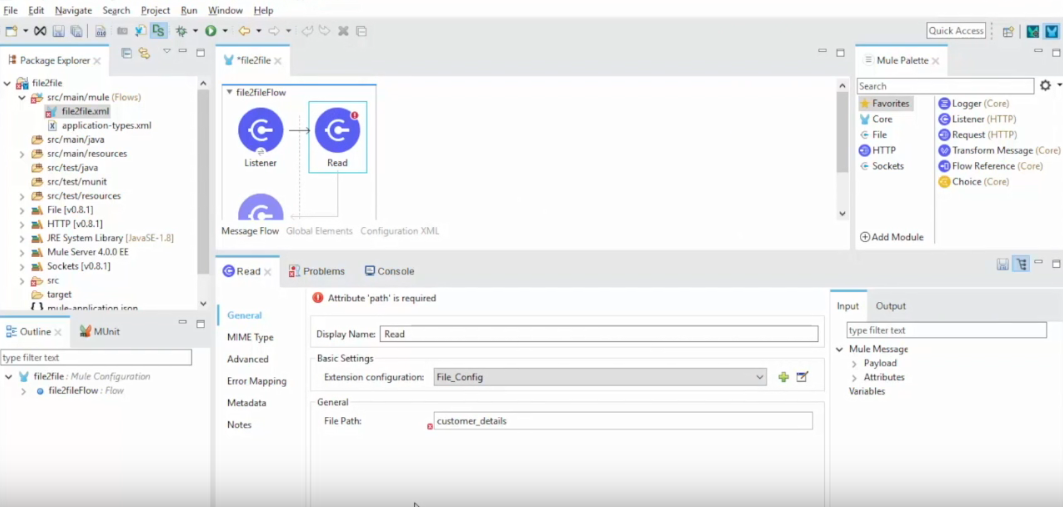Image resolution: width=1063 pixels, height=507 pixels.
Task: Pick Transform Message from the palette
Action: pos(999,150)
